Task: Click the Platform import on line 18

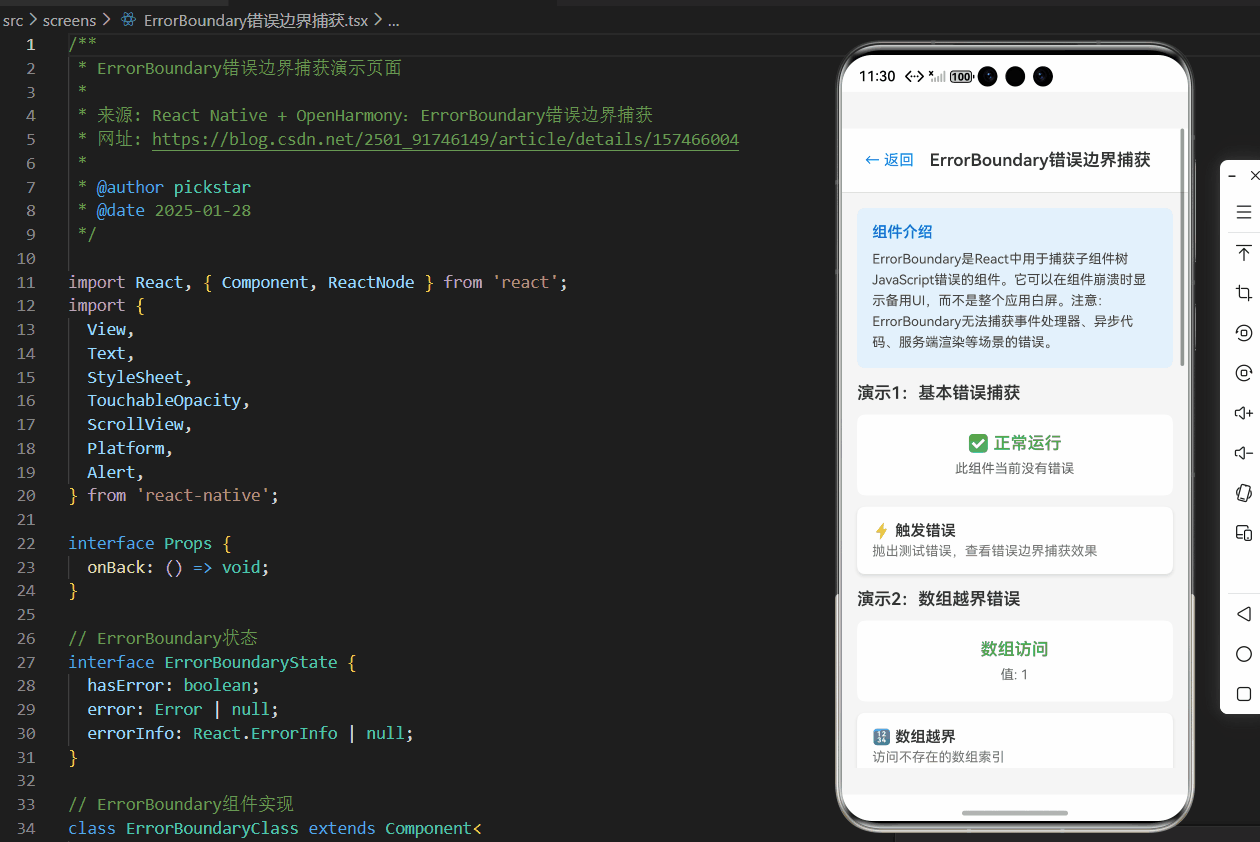Action: click(x=125, y=448)
